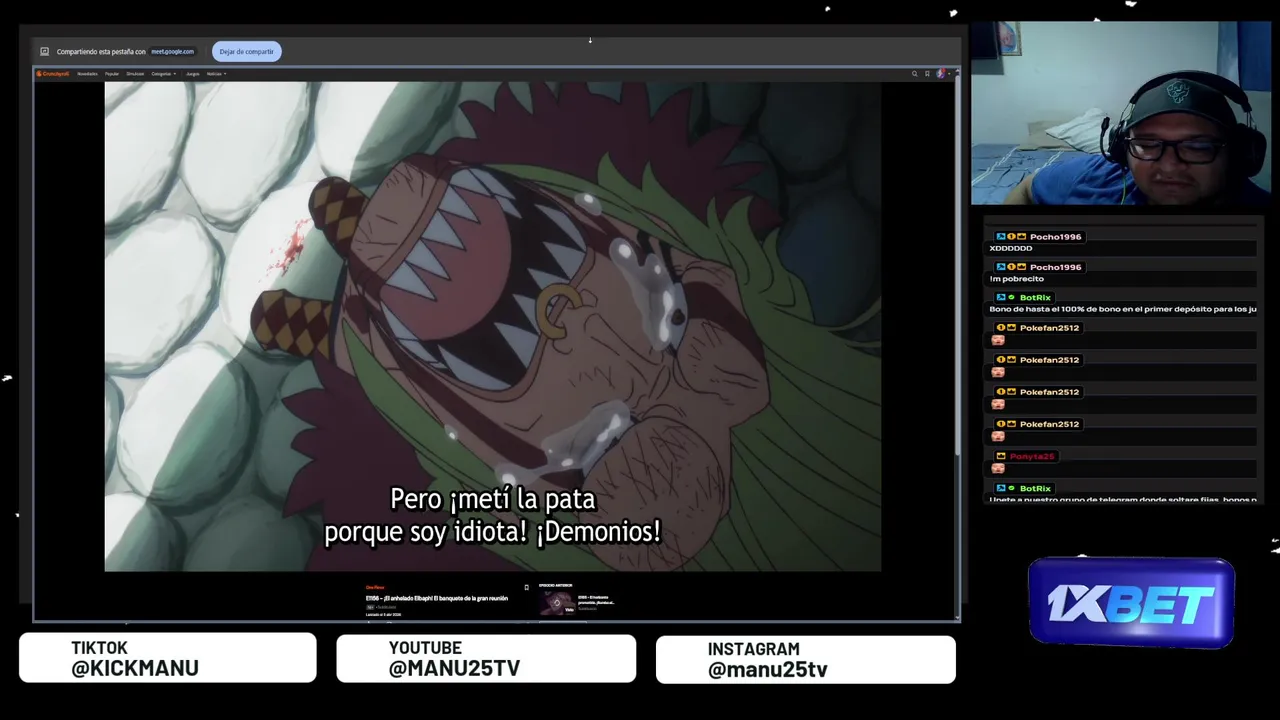Open the meet.google.com link chip
Screen dimensions: 1280x720
(172, 51)
